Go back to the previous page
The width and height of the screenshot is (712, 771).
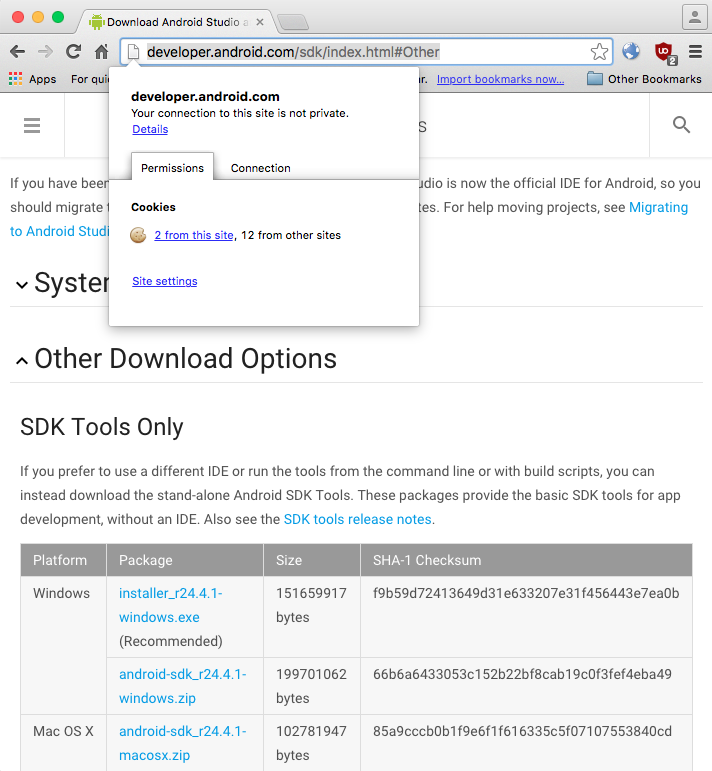click(x=17, y=52)
